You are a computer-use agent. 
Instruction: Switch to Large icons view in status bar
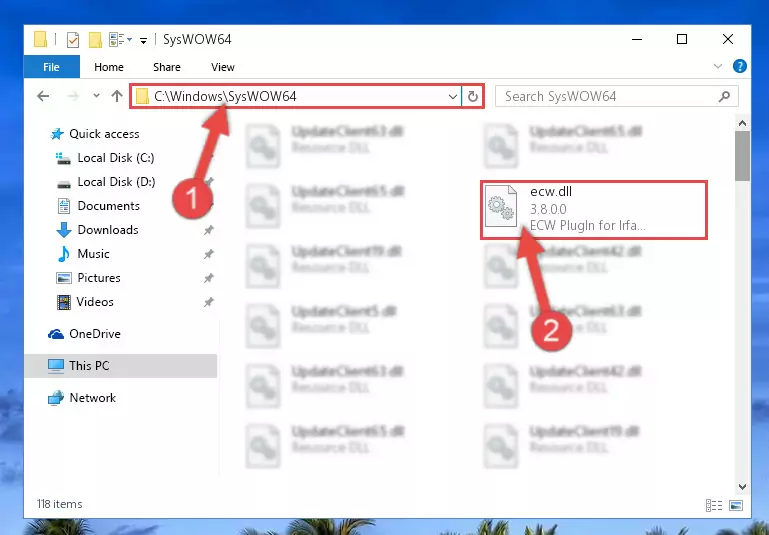tap(736, 505)
